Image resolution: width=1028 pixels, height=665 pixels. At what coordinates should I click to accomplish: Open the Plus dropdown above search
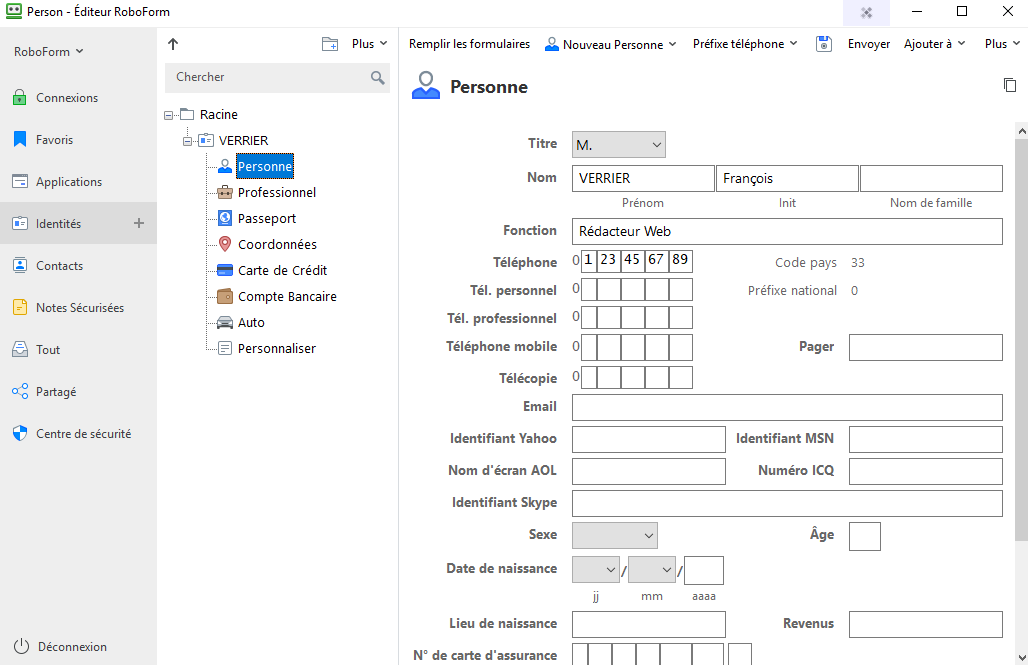click(369, 44)
